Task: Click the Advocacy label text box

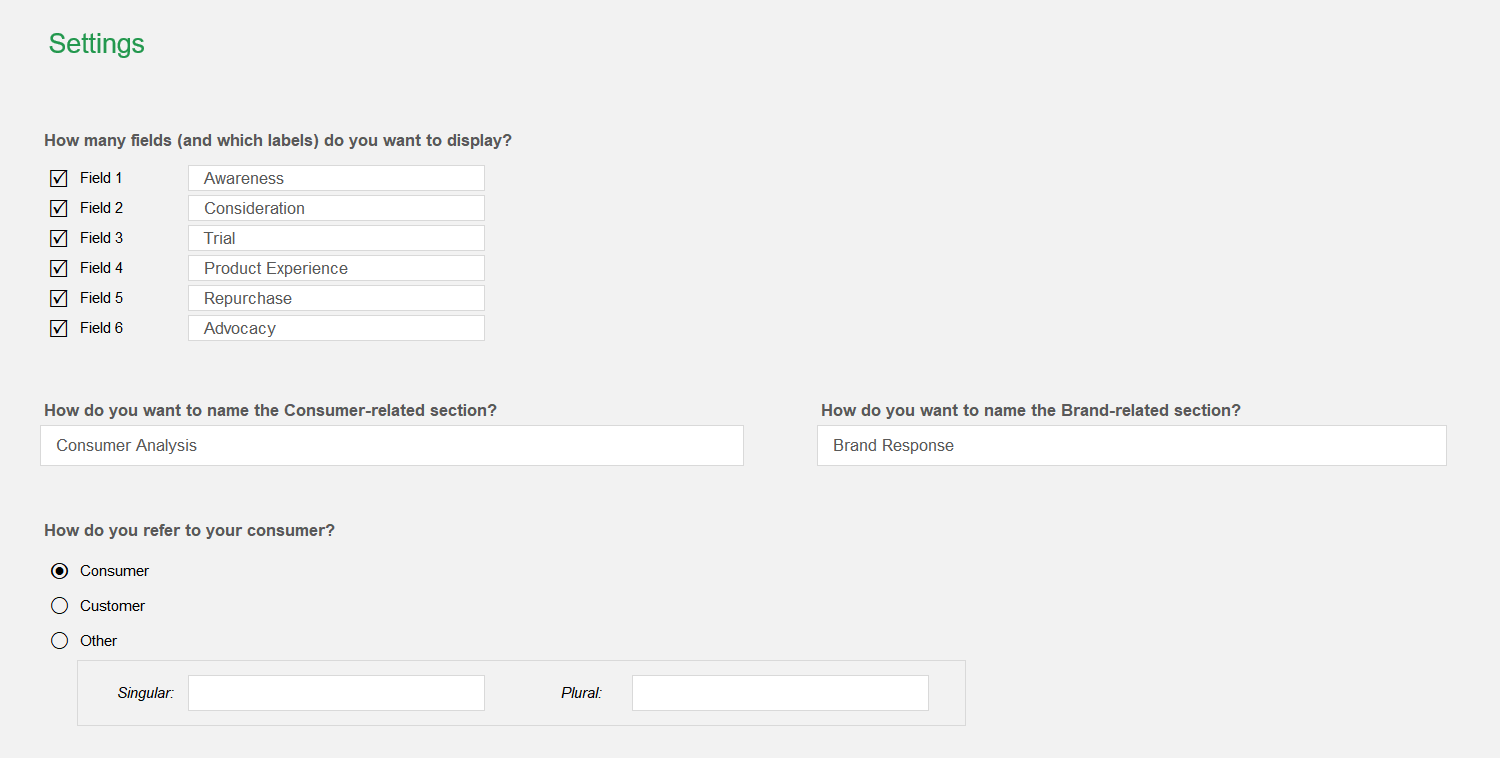Action: coord(336,328)
